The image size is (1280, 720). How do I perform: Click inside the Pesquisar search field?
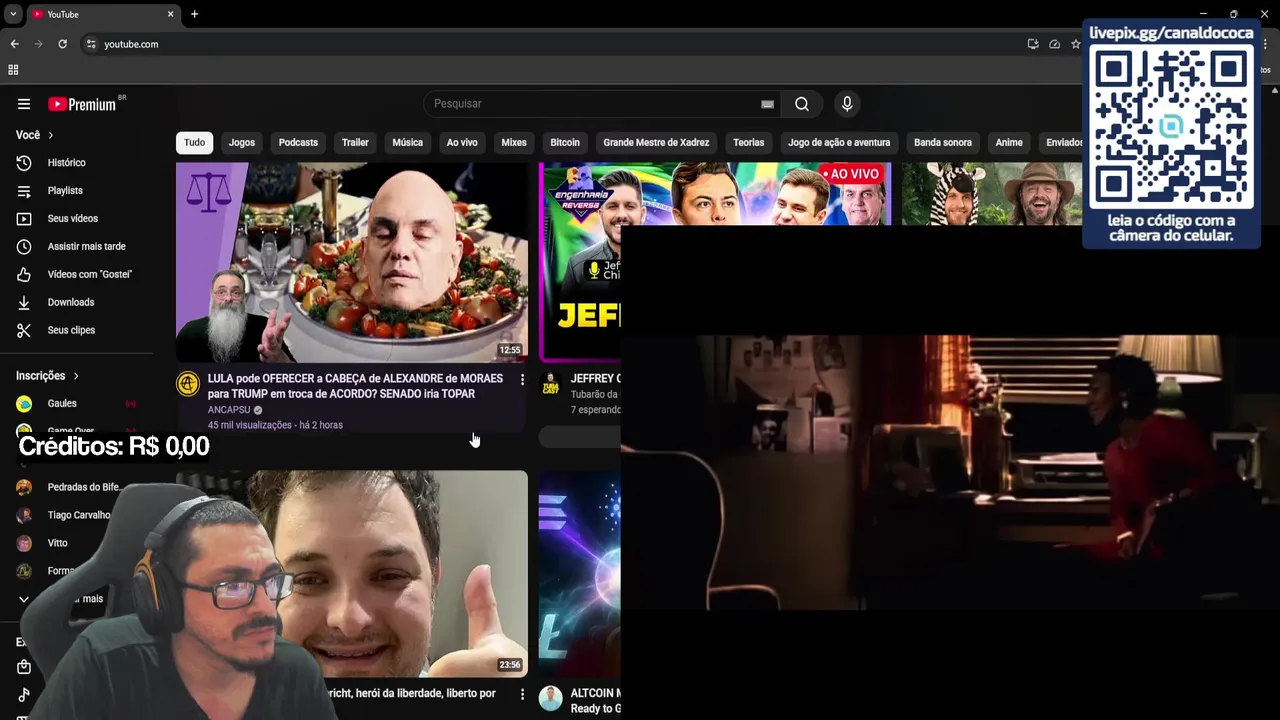(595, 104)
